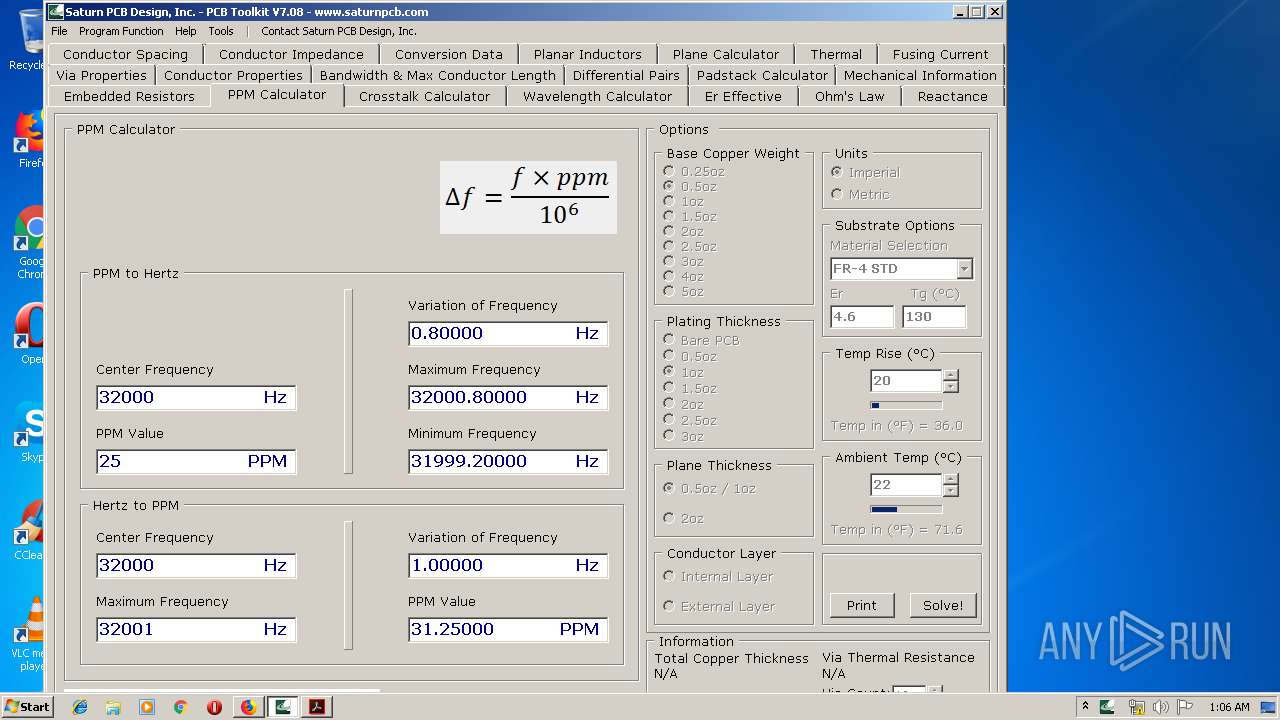Screen dimensions: 1280x720
Task: Switch to the Via Properties tab
Action: click(x=101, y=75)
